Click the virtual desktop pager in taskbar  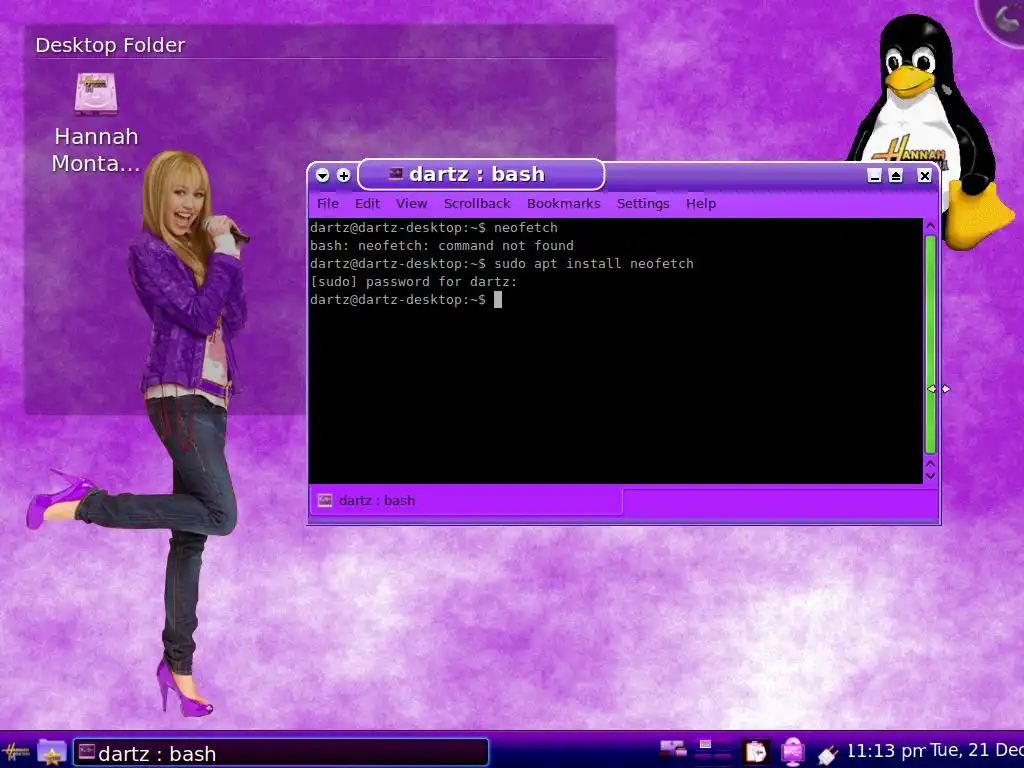click(713, 750)
